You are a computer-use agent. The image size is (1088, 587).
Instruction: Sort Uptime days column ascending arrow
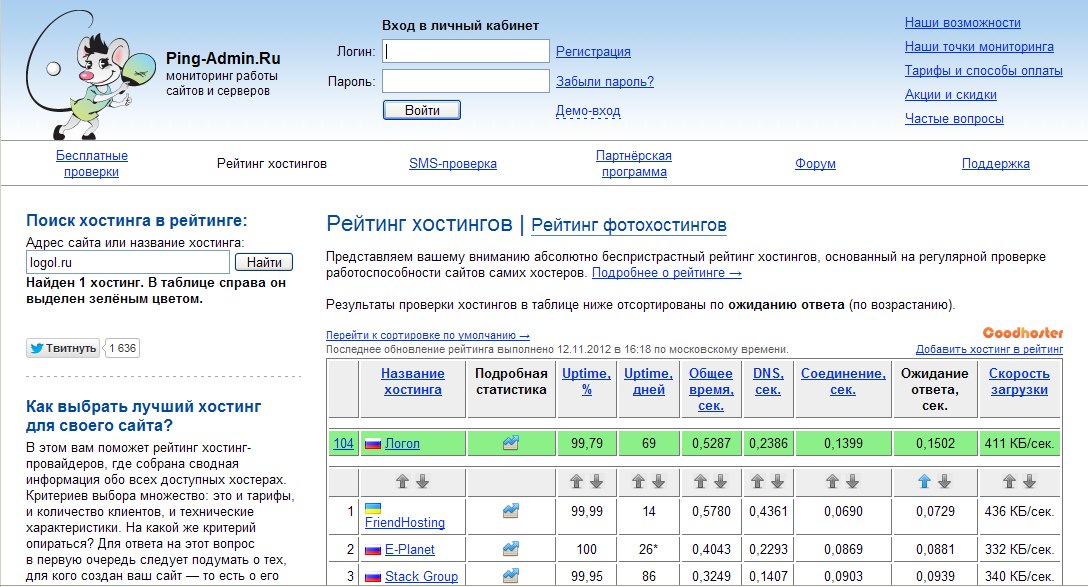tap(639, 481)
